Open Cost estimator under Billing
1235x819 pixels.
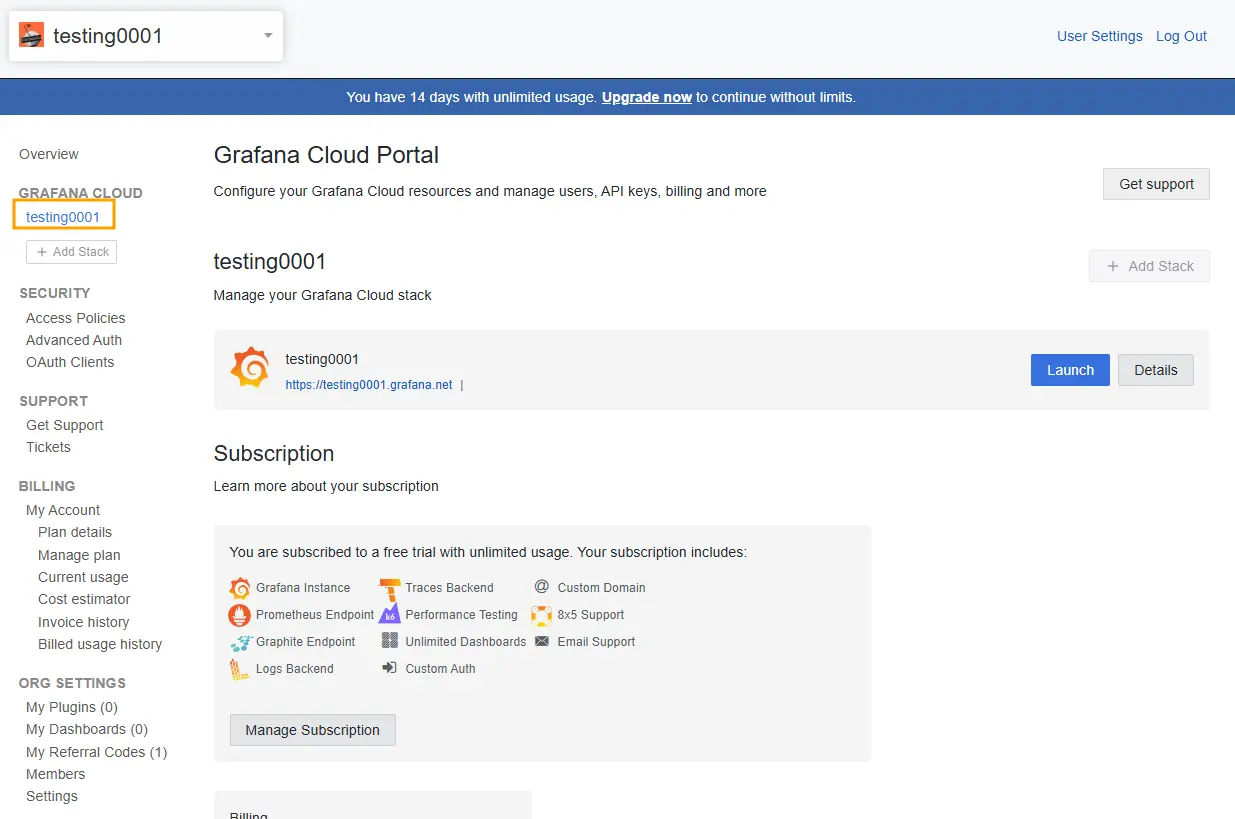point(84,599)
